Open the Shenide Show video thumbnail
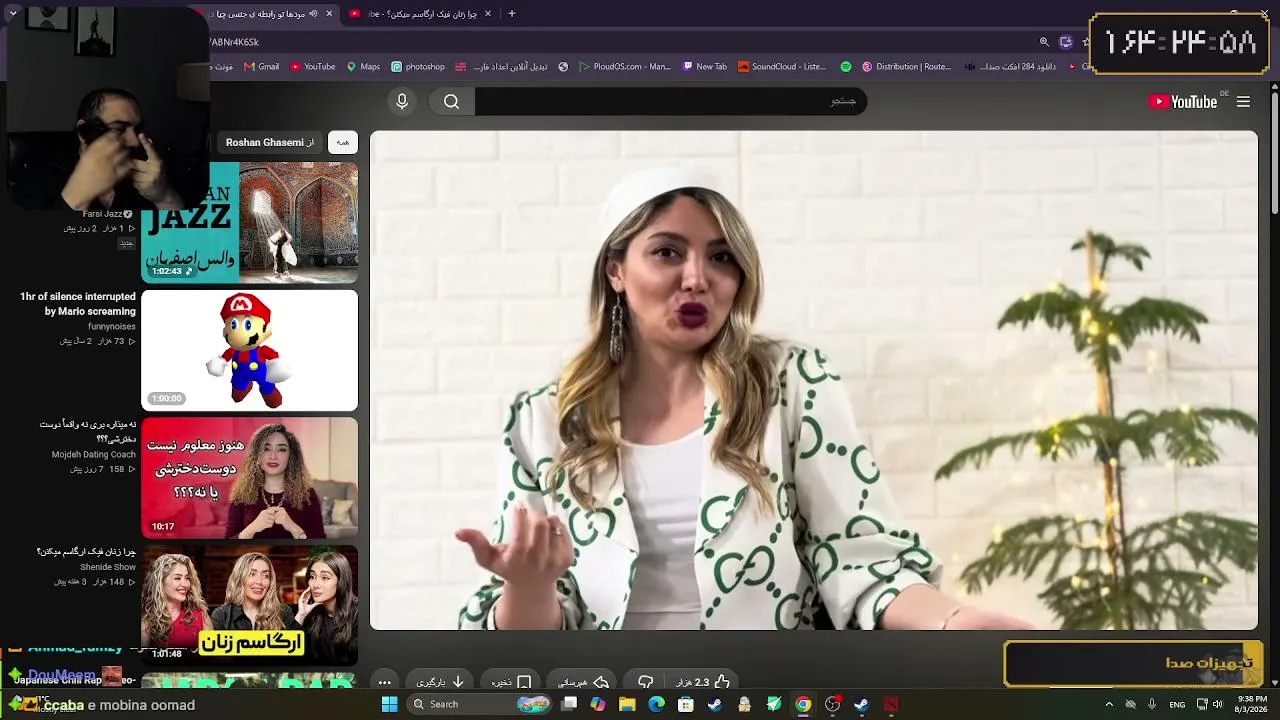This screenshot has width=1280, height=720. tap(249, 605)
